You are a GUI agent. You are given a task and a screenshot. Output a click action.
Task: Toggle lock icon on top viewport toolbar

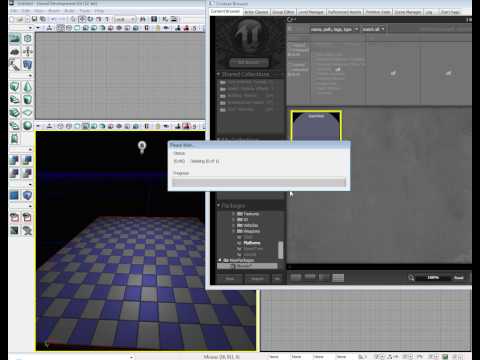157,28
